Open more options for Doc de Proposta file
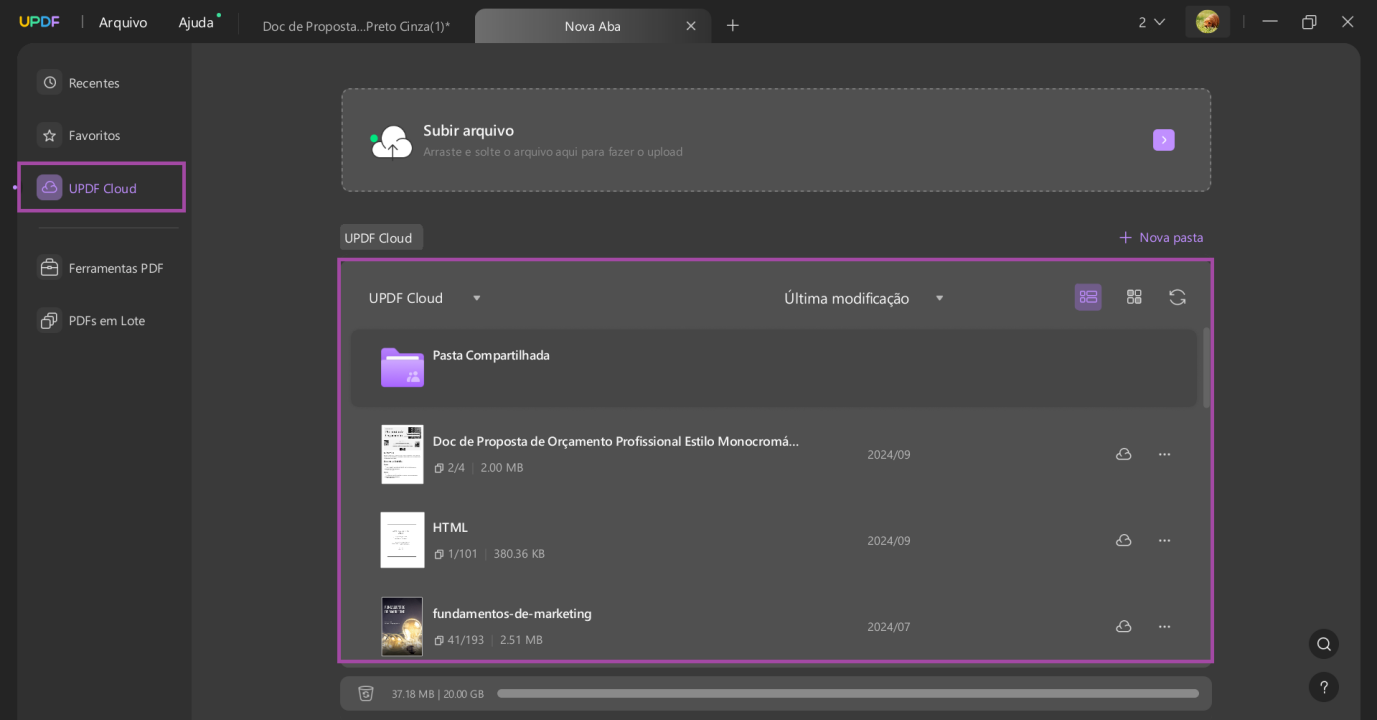This screenshot has width=1377, height=720. click(1164, 454)
